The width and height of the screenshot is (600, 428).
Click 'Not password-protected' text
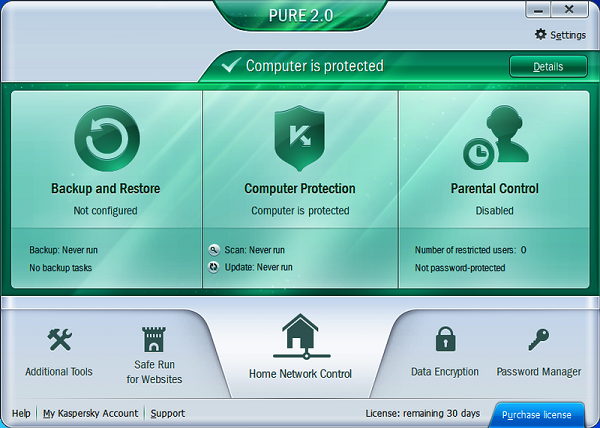pos(460,268)
